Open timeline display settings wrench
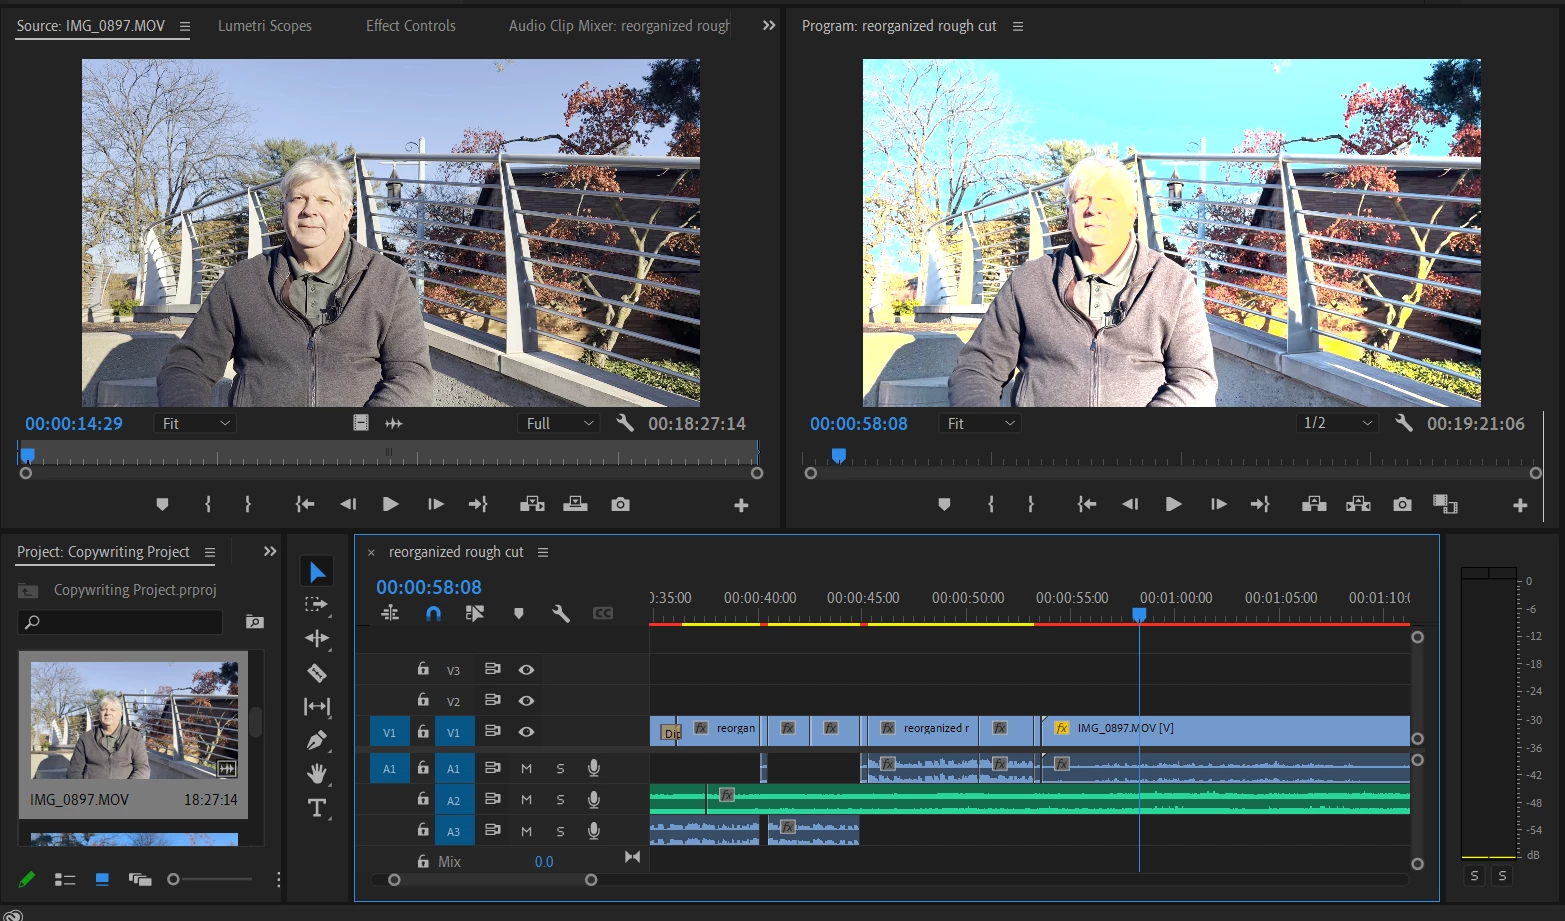The image size is (1565, 921). tap(561, 613)
